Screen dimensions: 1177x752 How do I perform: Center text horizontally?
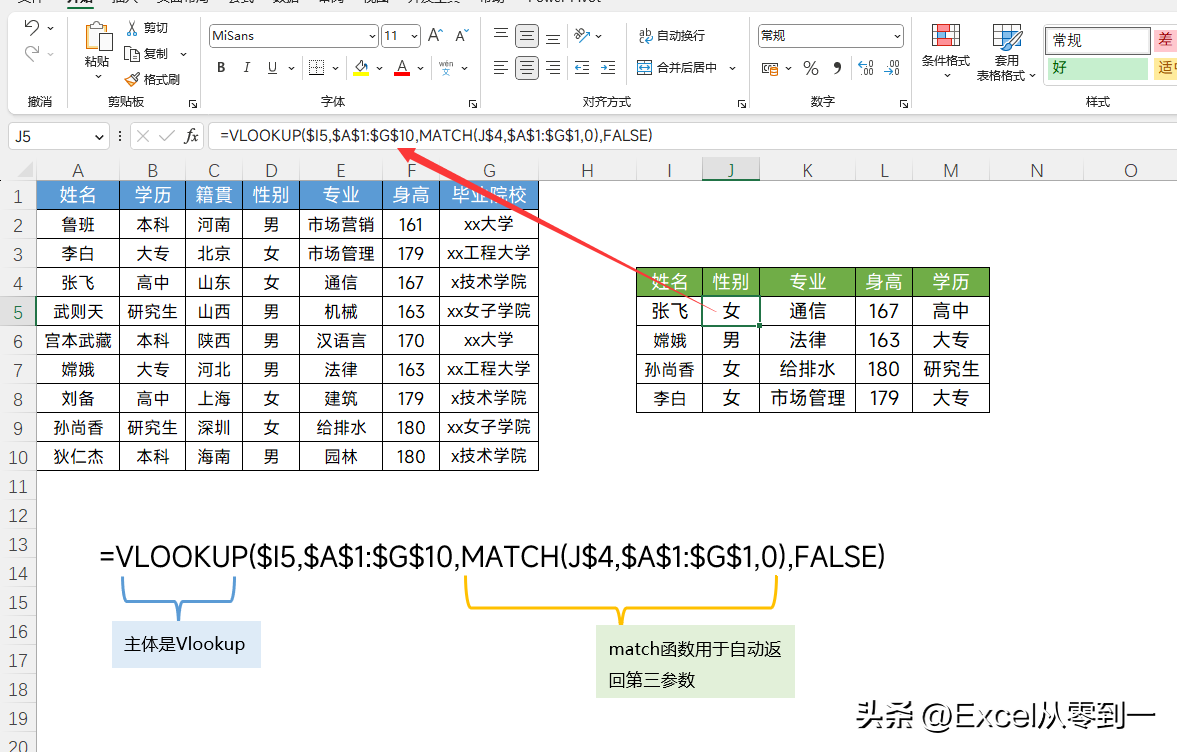527,68
